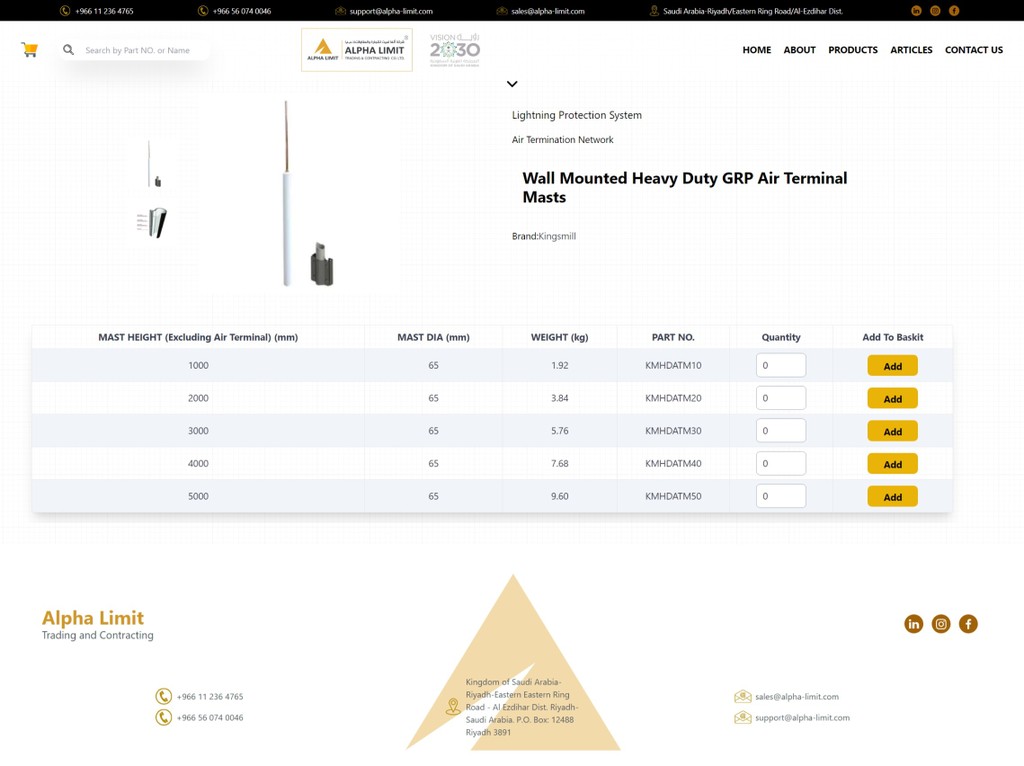Open the PRODUCTS menu
1024x766 pixels.
852,50
